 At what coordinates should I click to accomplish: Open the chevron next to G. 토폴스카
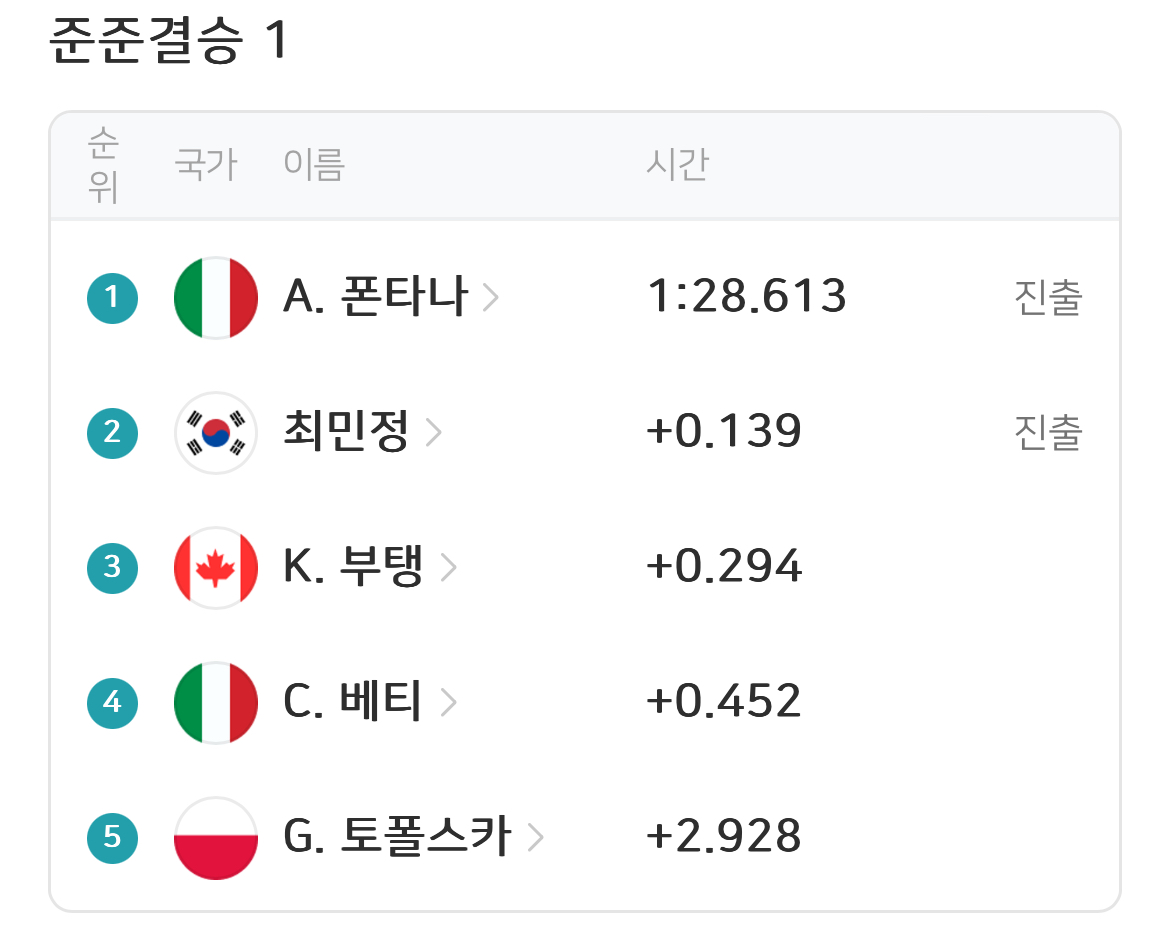tap(535, 837)
